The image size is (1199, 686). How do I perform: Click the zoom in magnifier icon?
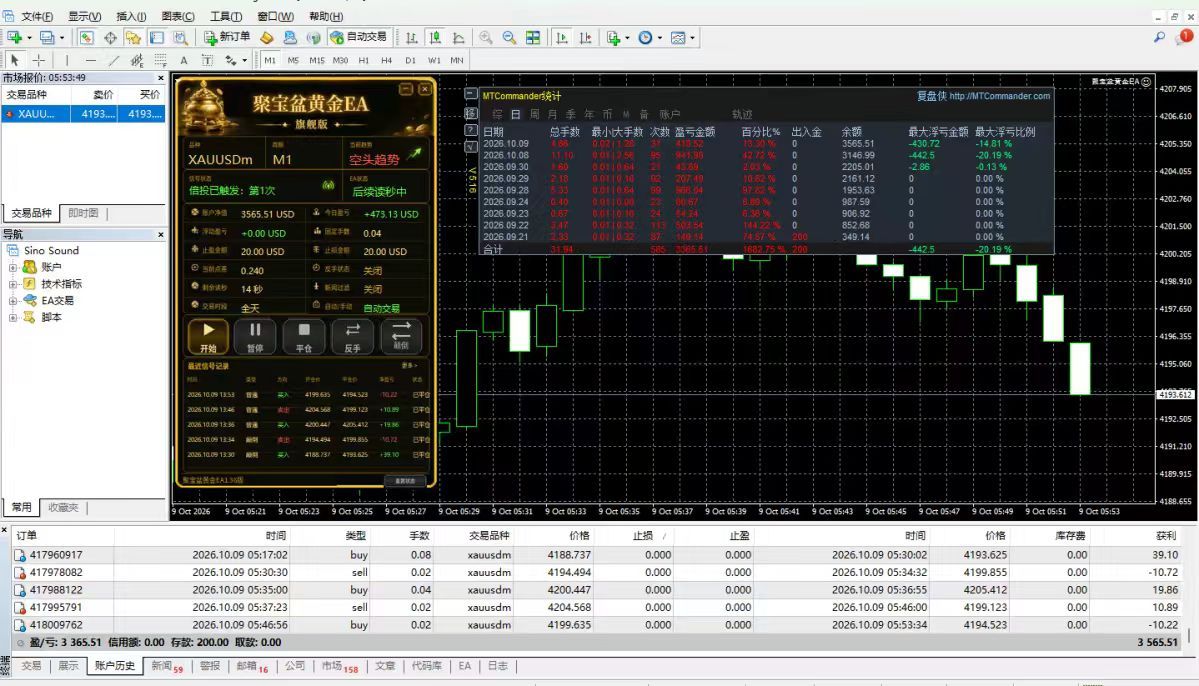point(486,37)
